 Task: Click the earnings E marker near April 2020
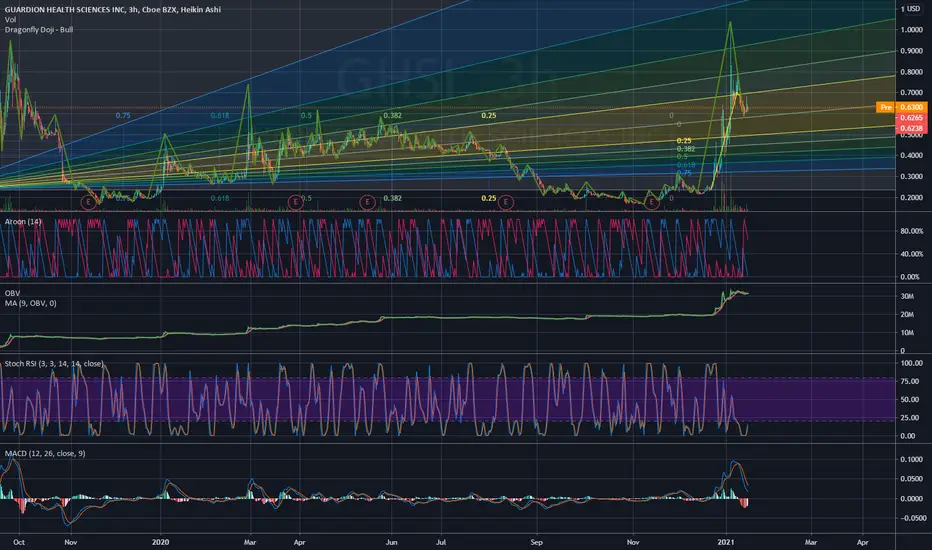295,202
